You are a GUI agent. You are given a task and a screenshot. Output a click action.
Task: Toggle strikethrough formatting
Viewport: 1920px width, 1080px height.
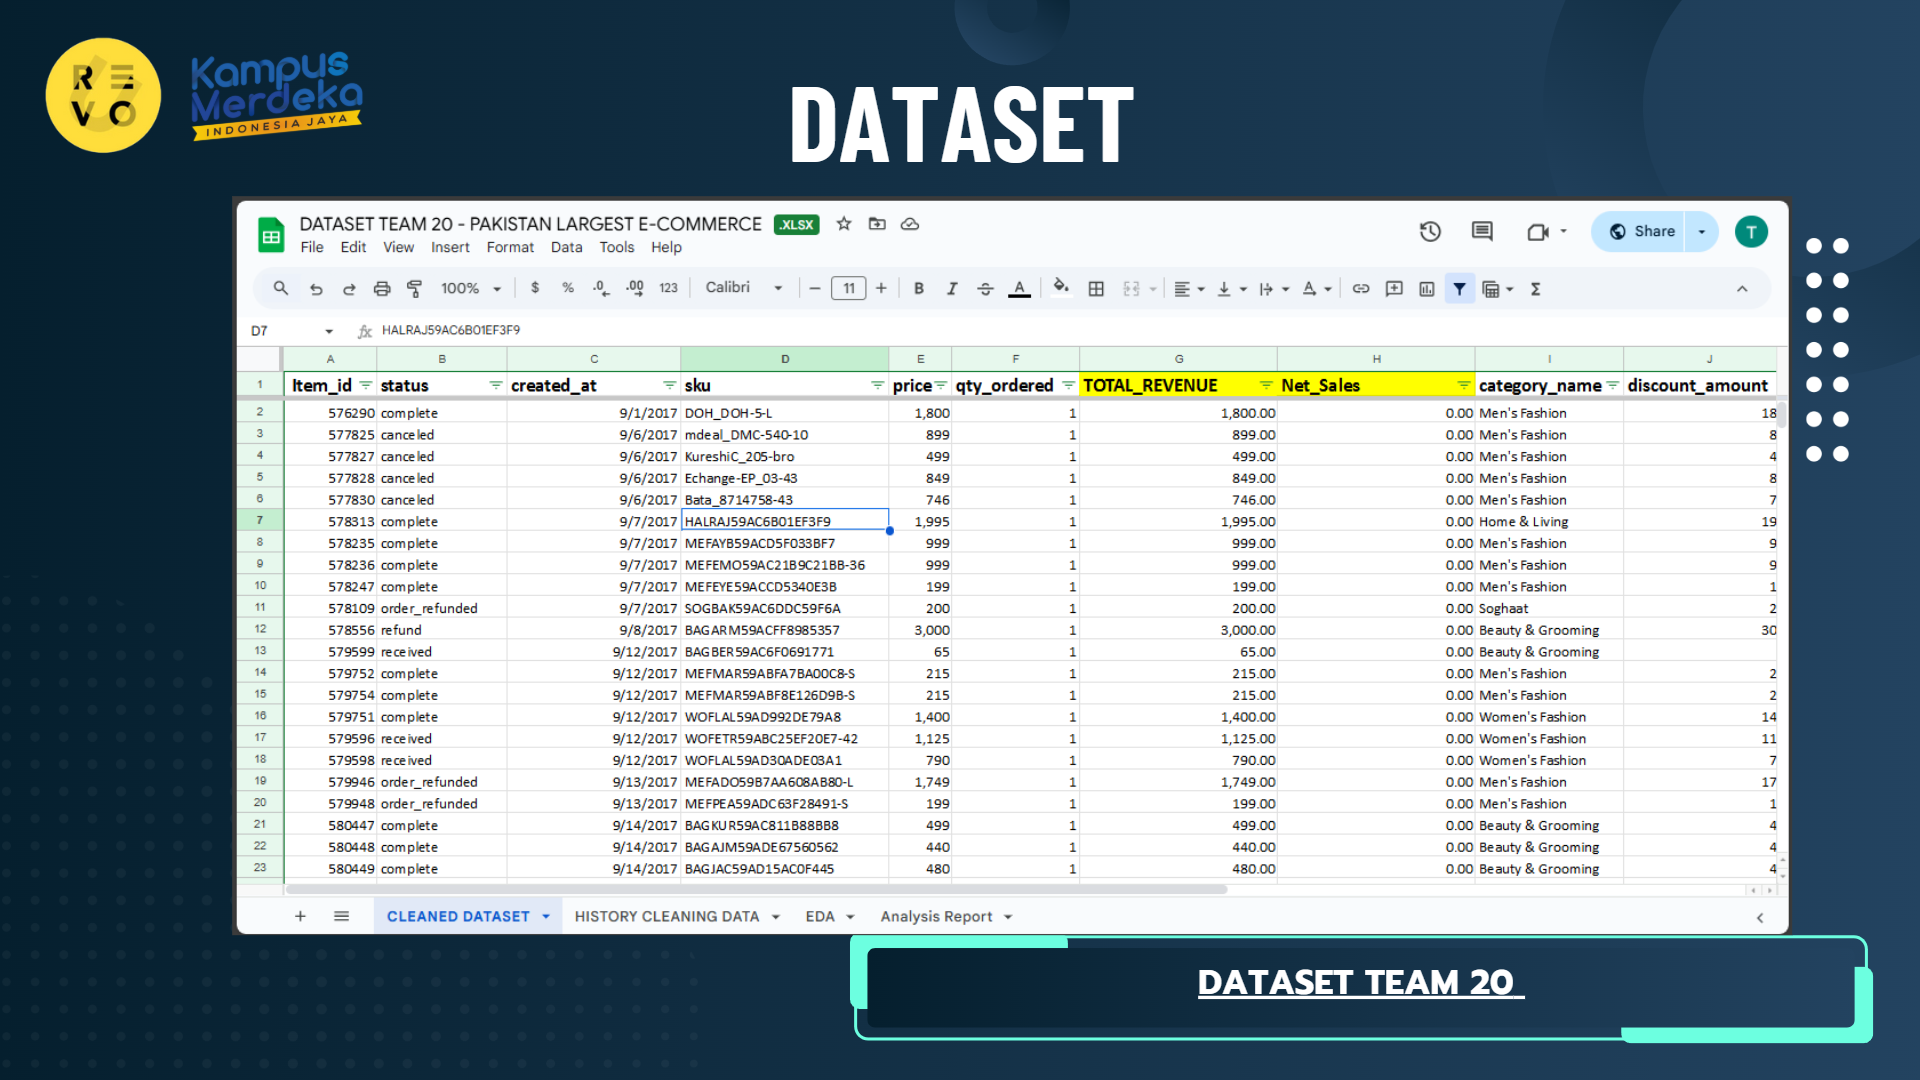tap(986, 288)
